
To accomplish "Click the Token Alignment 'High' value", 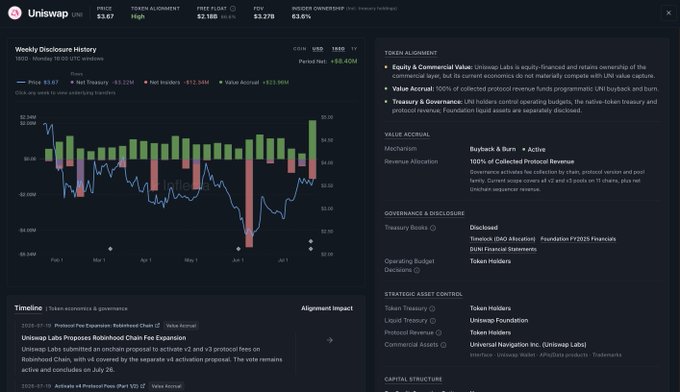I will coord(138,16).
